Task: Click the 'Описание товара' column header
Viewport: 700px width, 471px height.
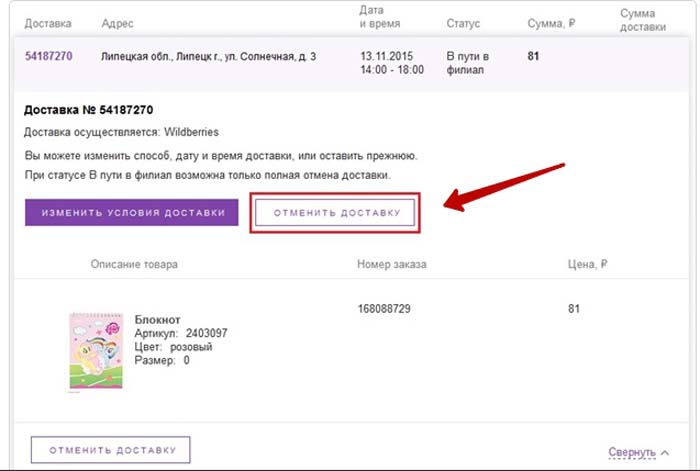Action: (134, 264)
